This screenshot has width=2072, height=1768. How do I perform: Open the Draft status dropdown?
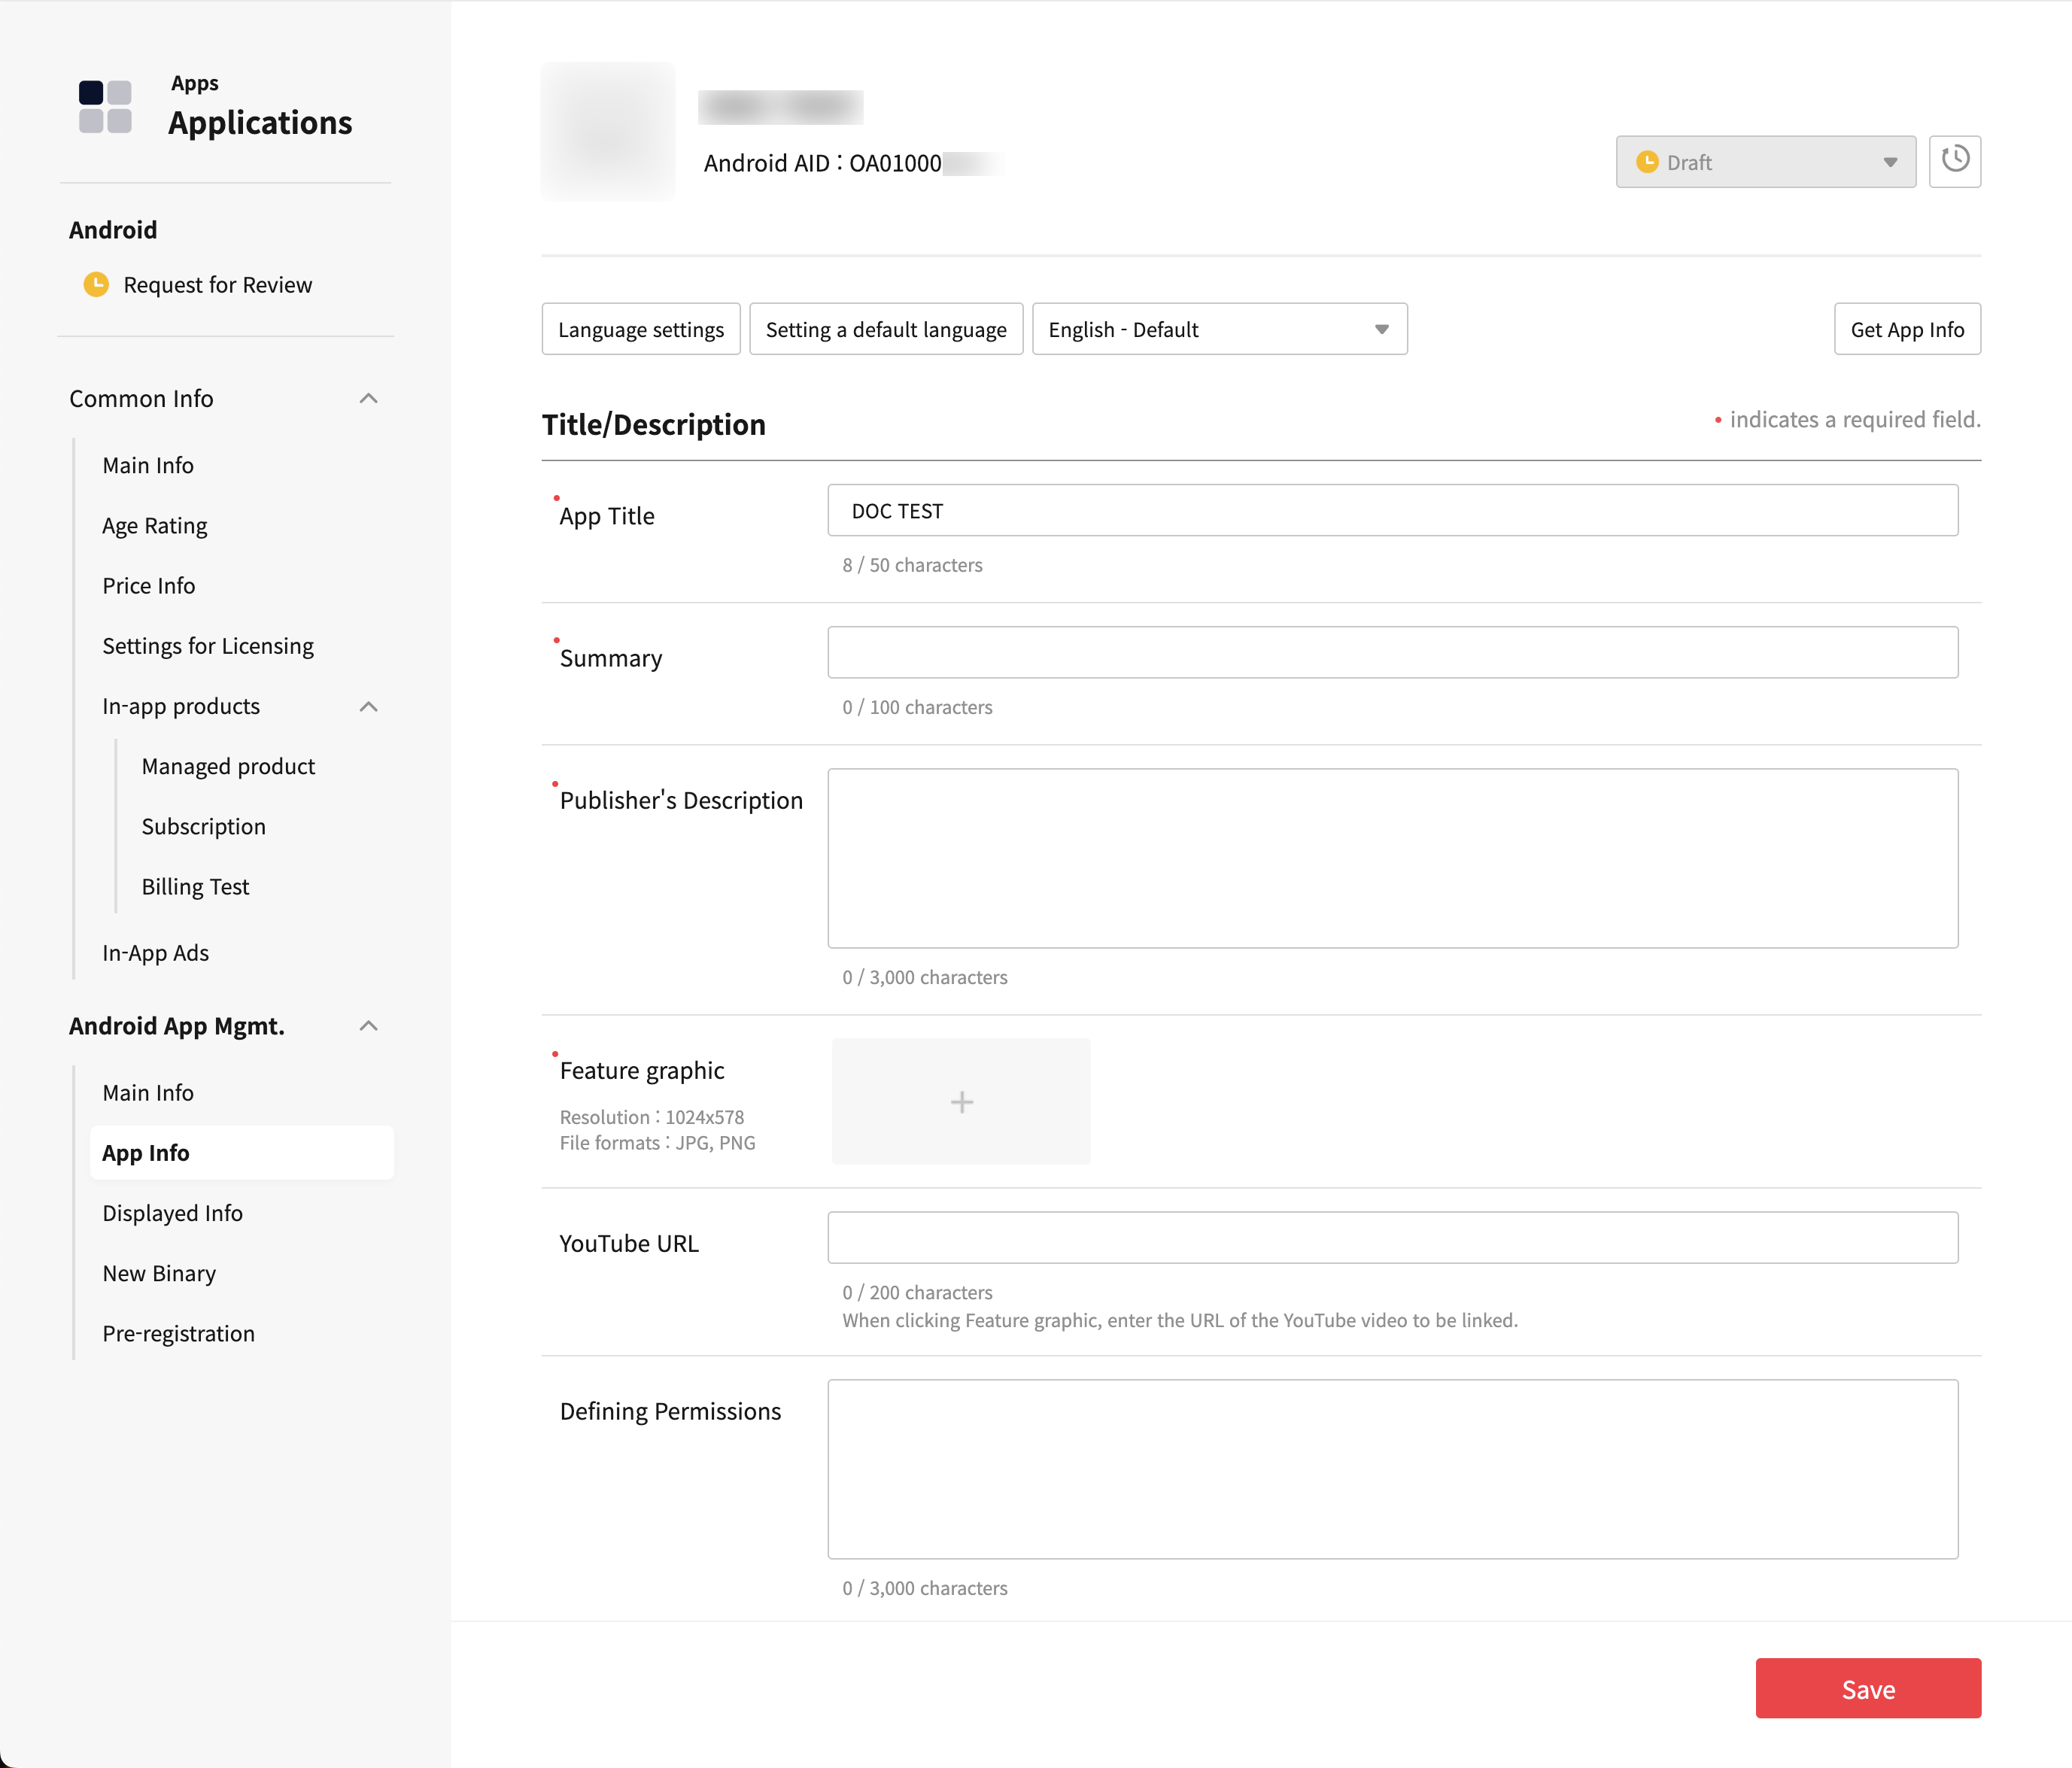point(1765,162)
